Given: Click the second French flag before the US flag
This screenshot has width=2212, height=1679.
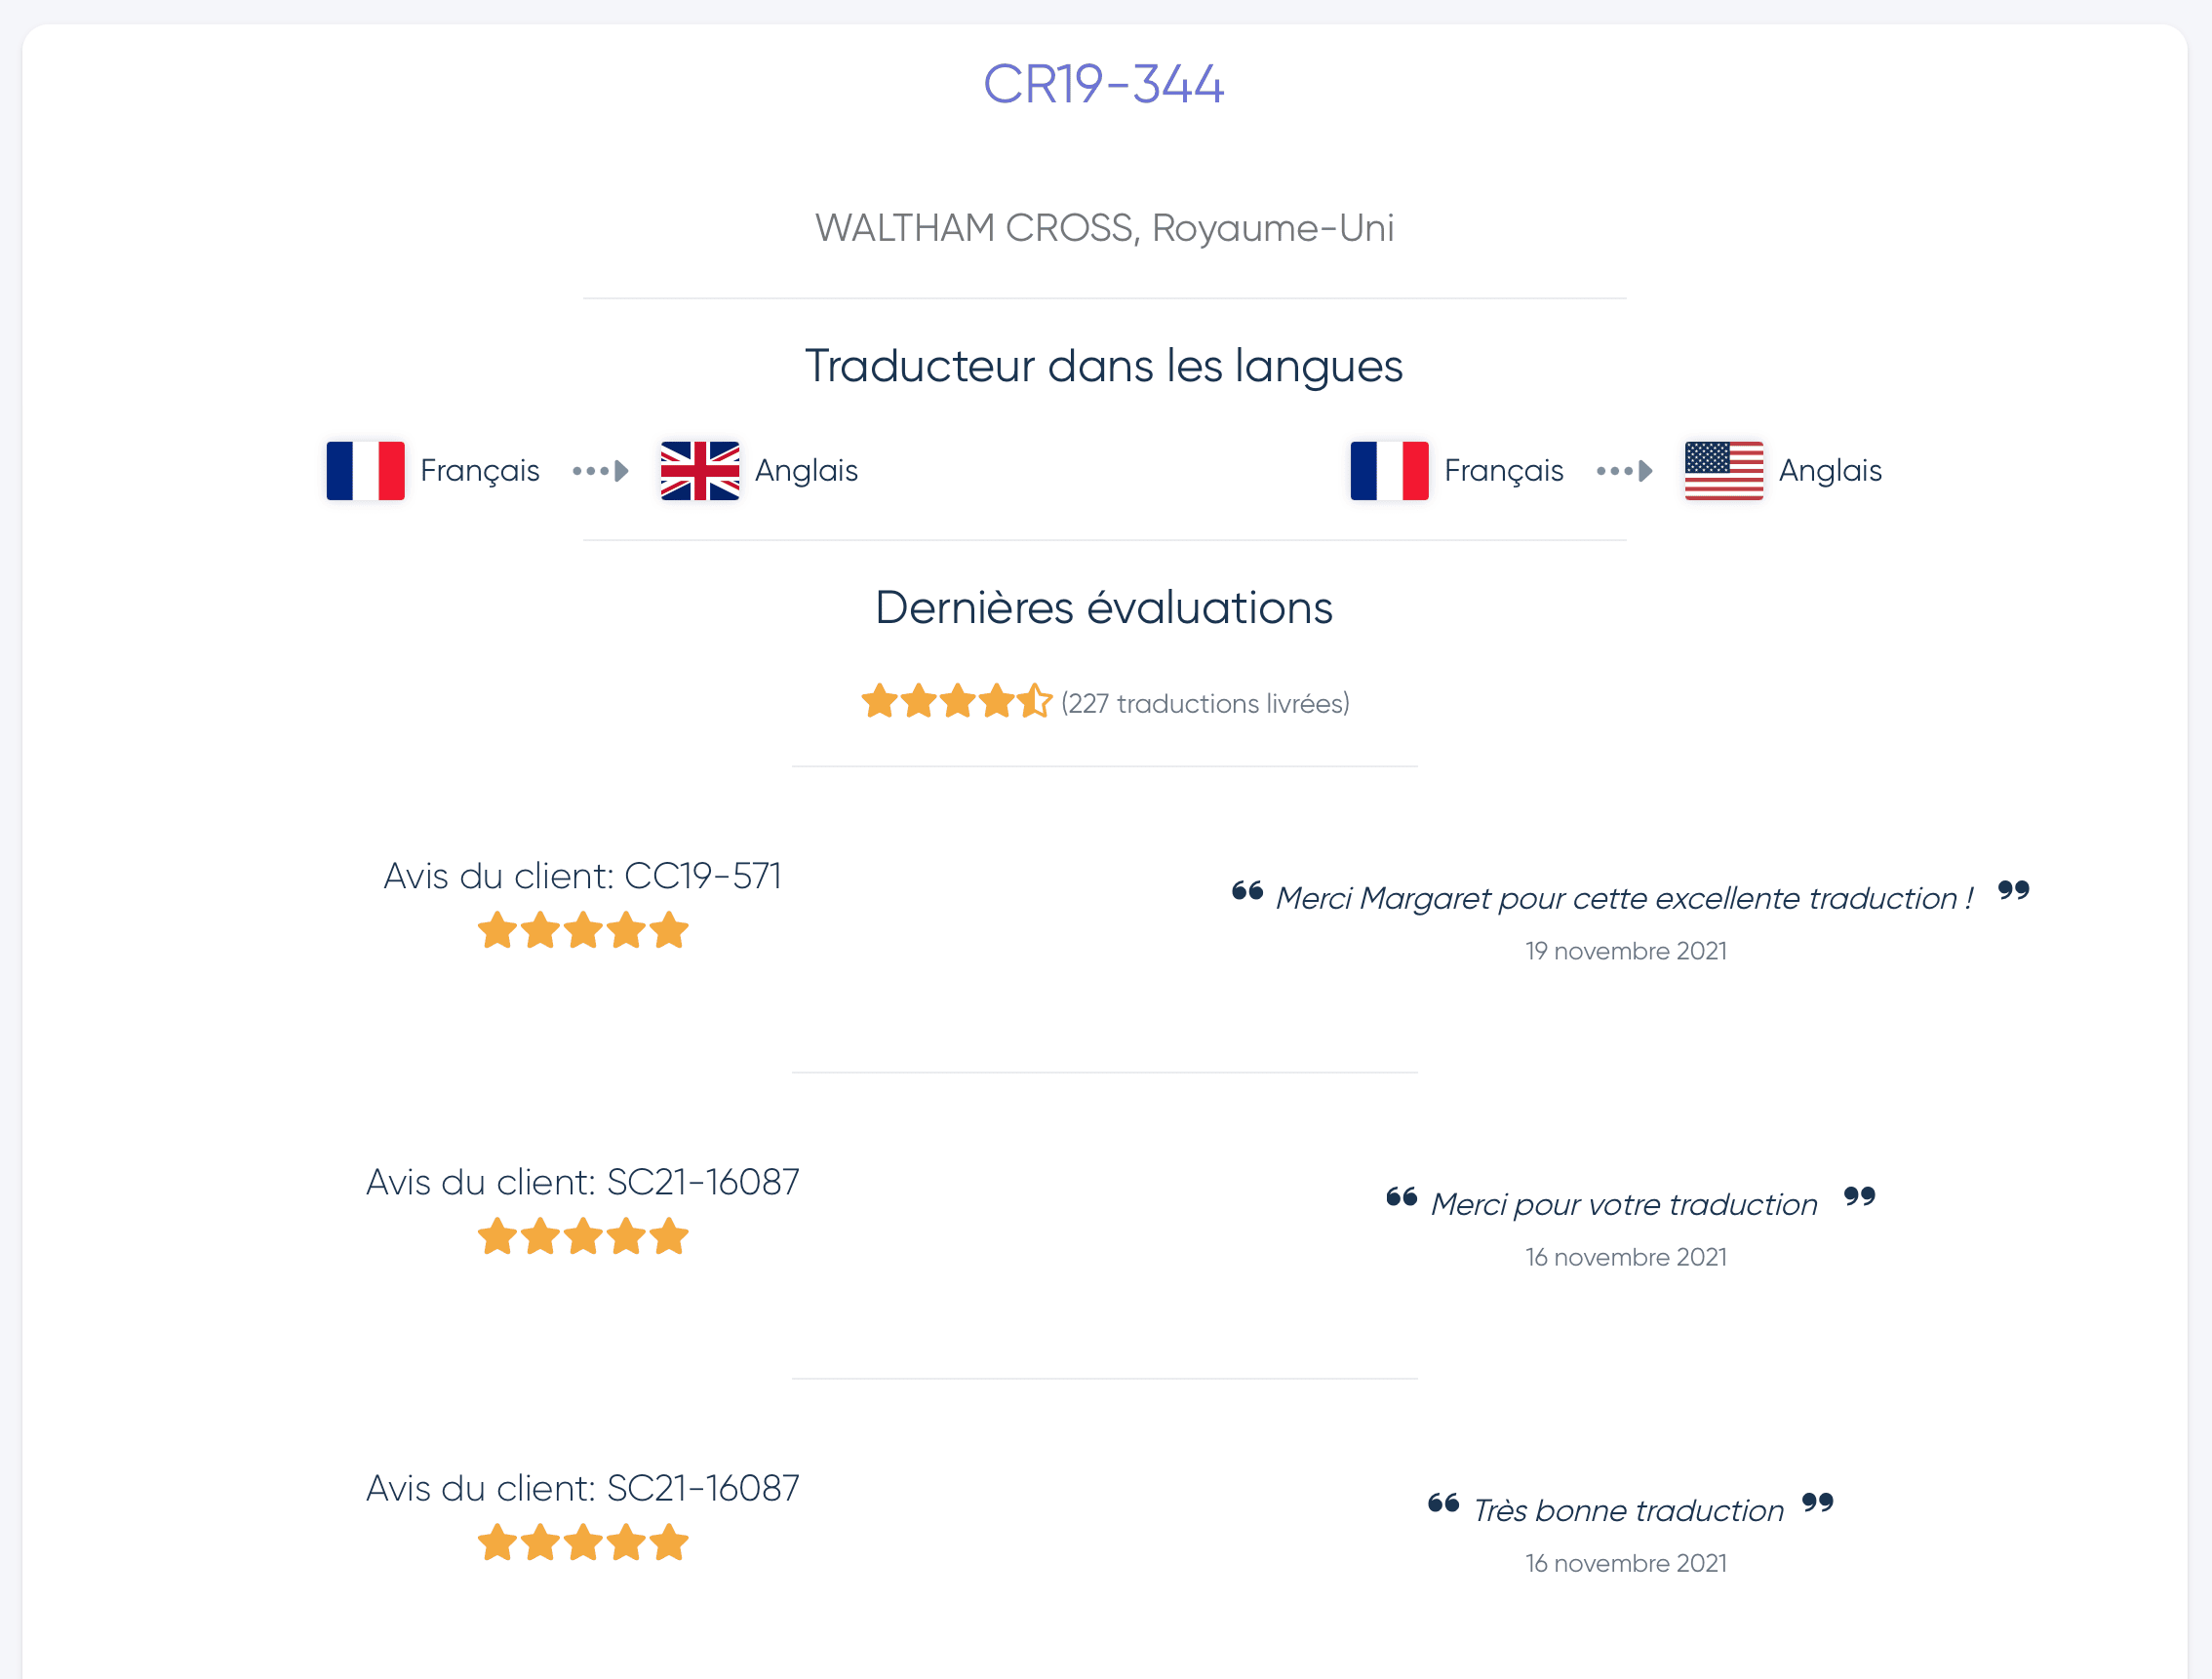Looking at the screenshot, I should tap(1389, 470).
